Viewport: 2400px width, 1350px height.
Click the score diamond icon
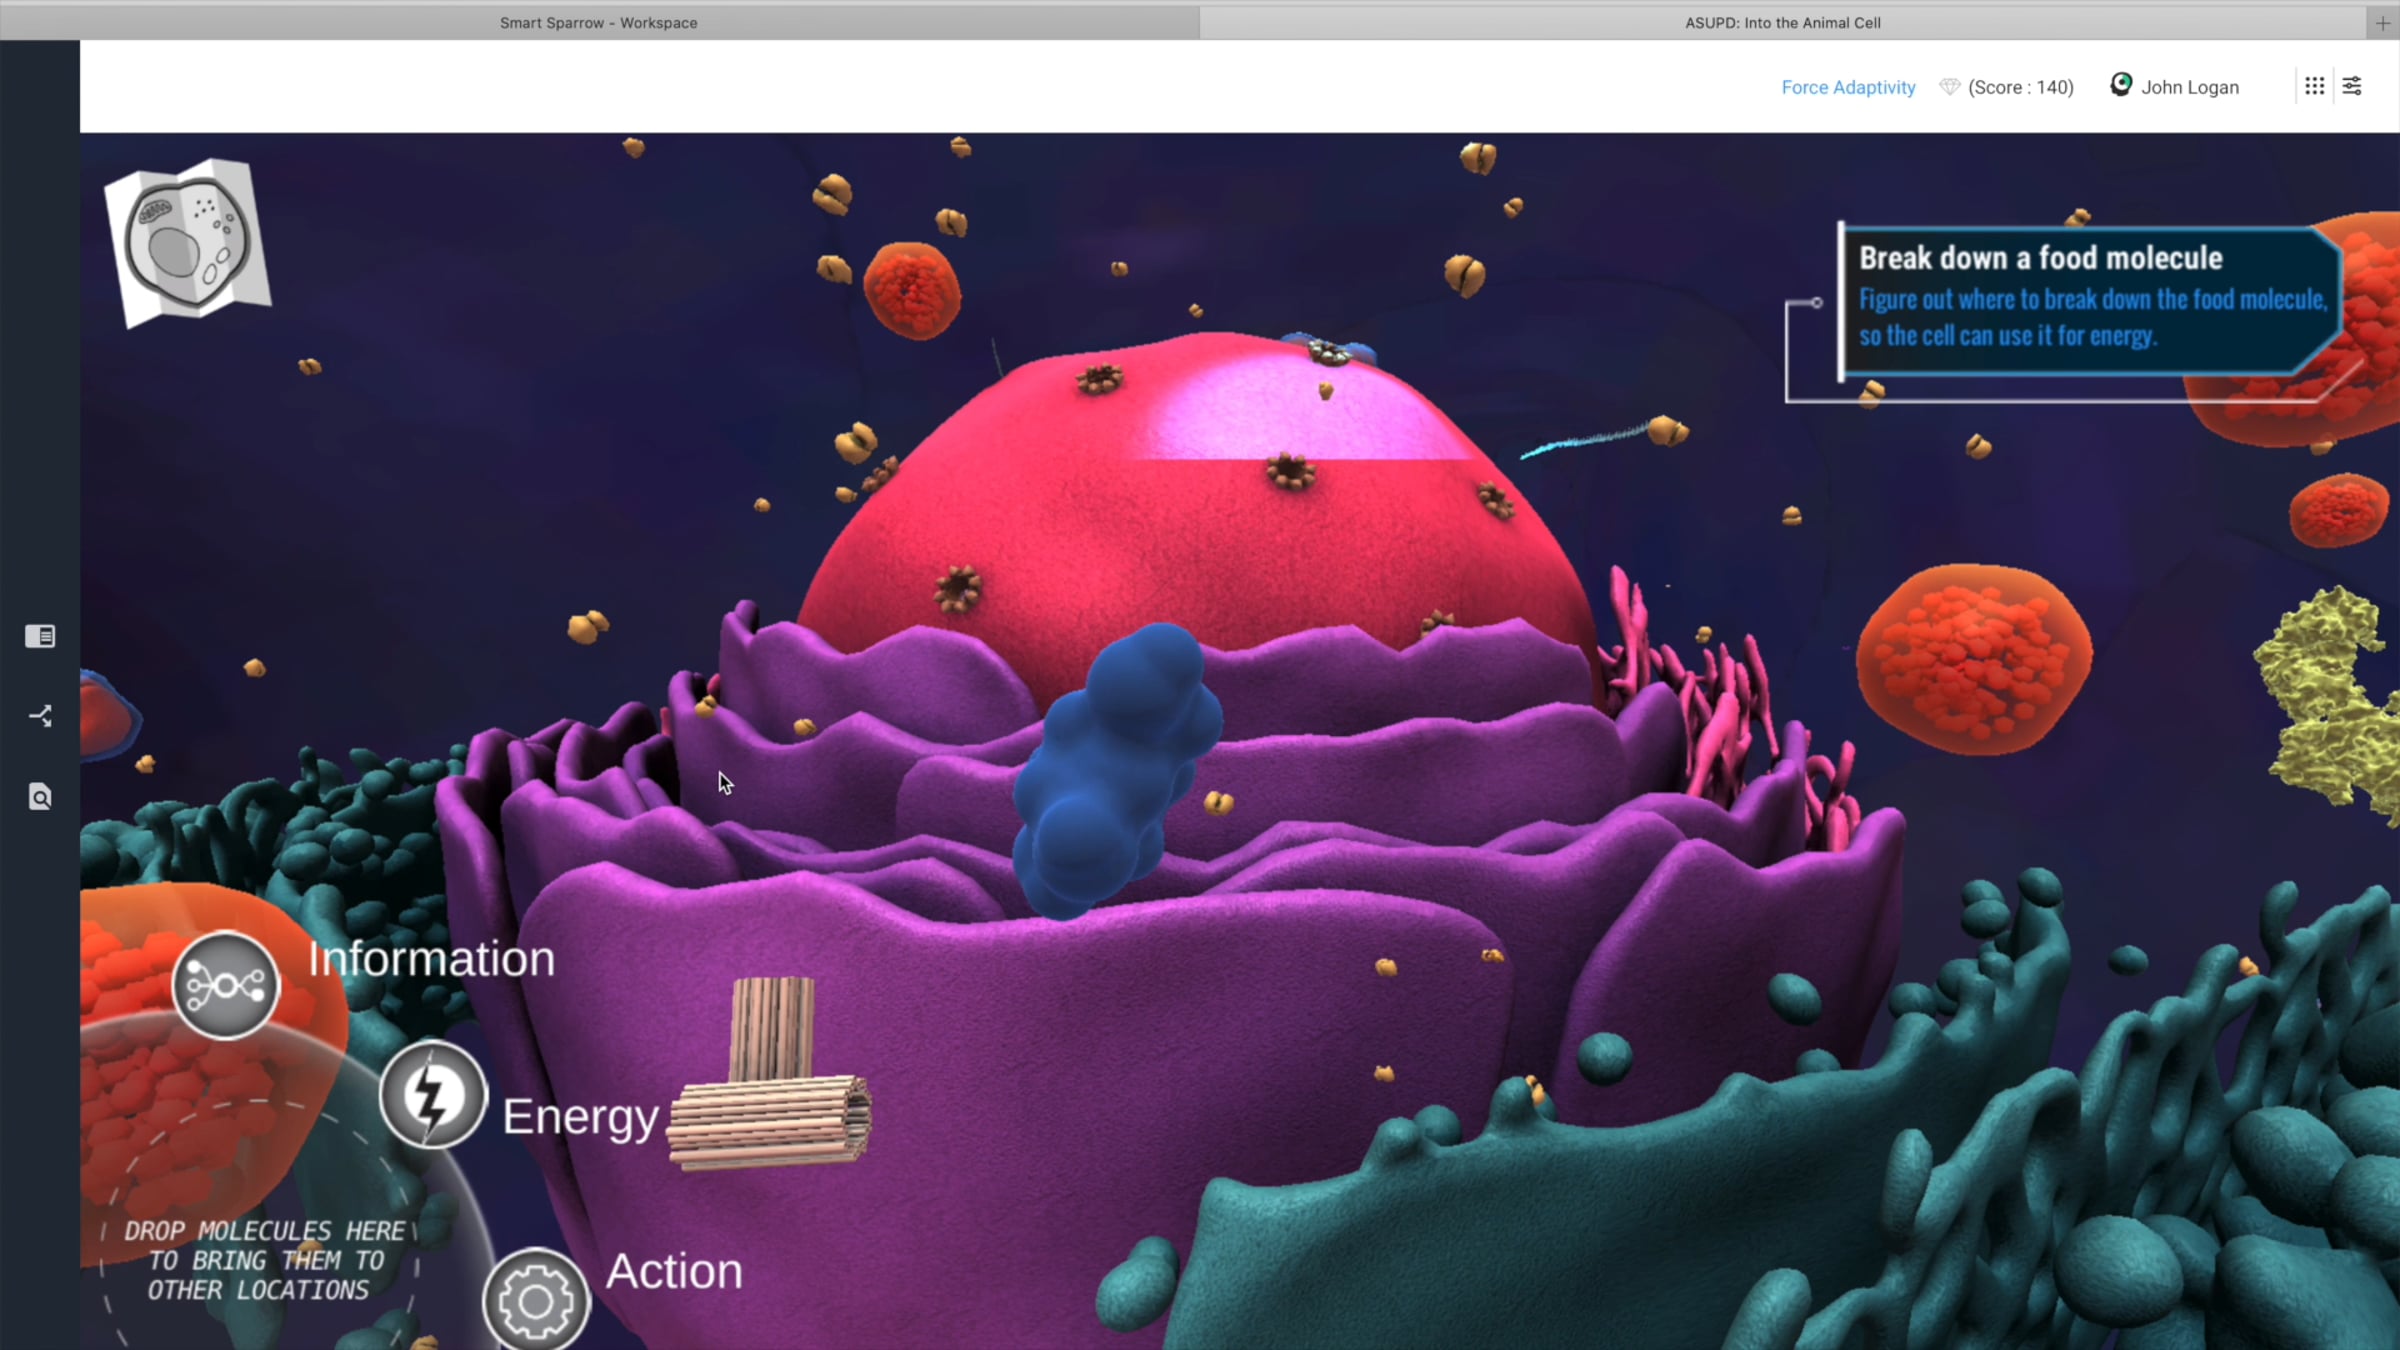coord(1949,87)
